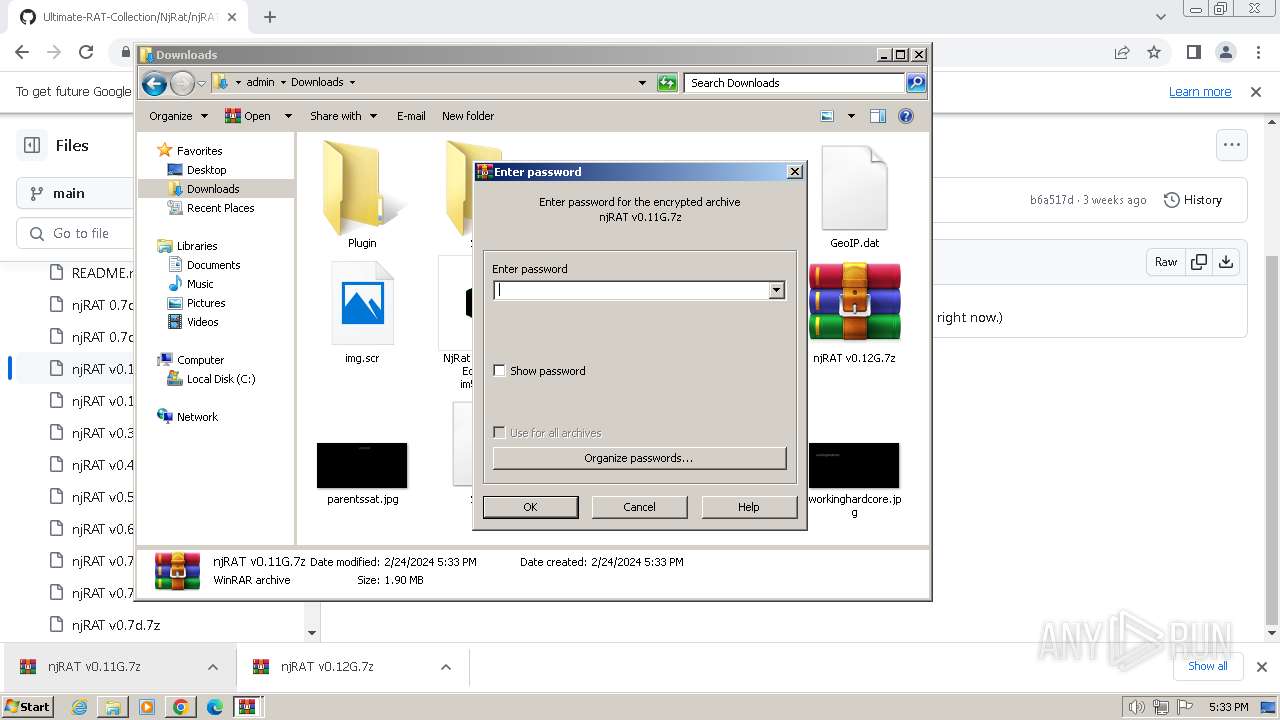Open Chrome profile avatar menu
The width and height of the screenshot is (1280, 720).
[1226, 53]
